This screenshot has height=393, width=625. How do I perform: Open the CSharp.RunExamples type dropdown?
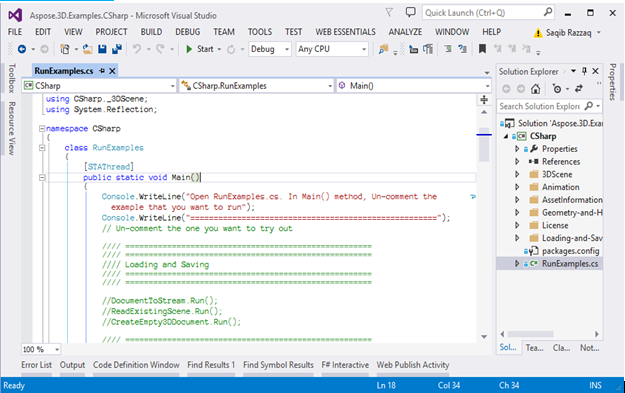click(256, 86)
